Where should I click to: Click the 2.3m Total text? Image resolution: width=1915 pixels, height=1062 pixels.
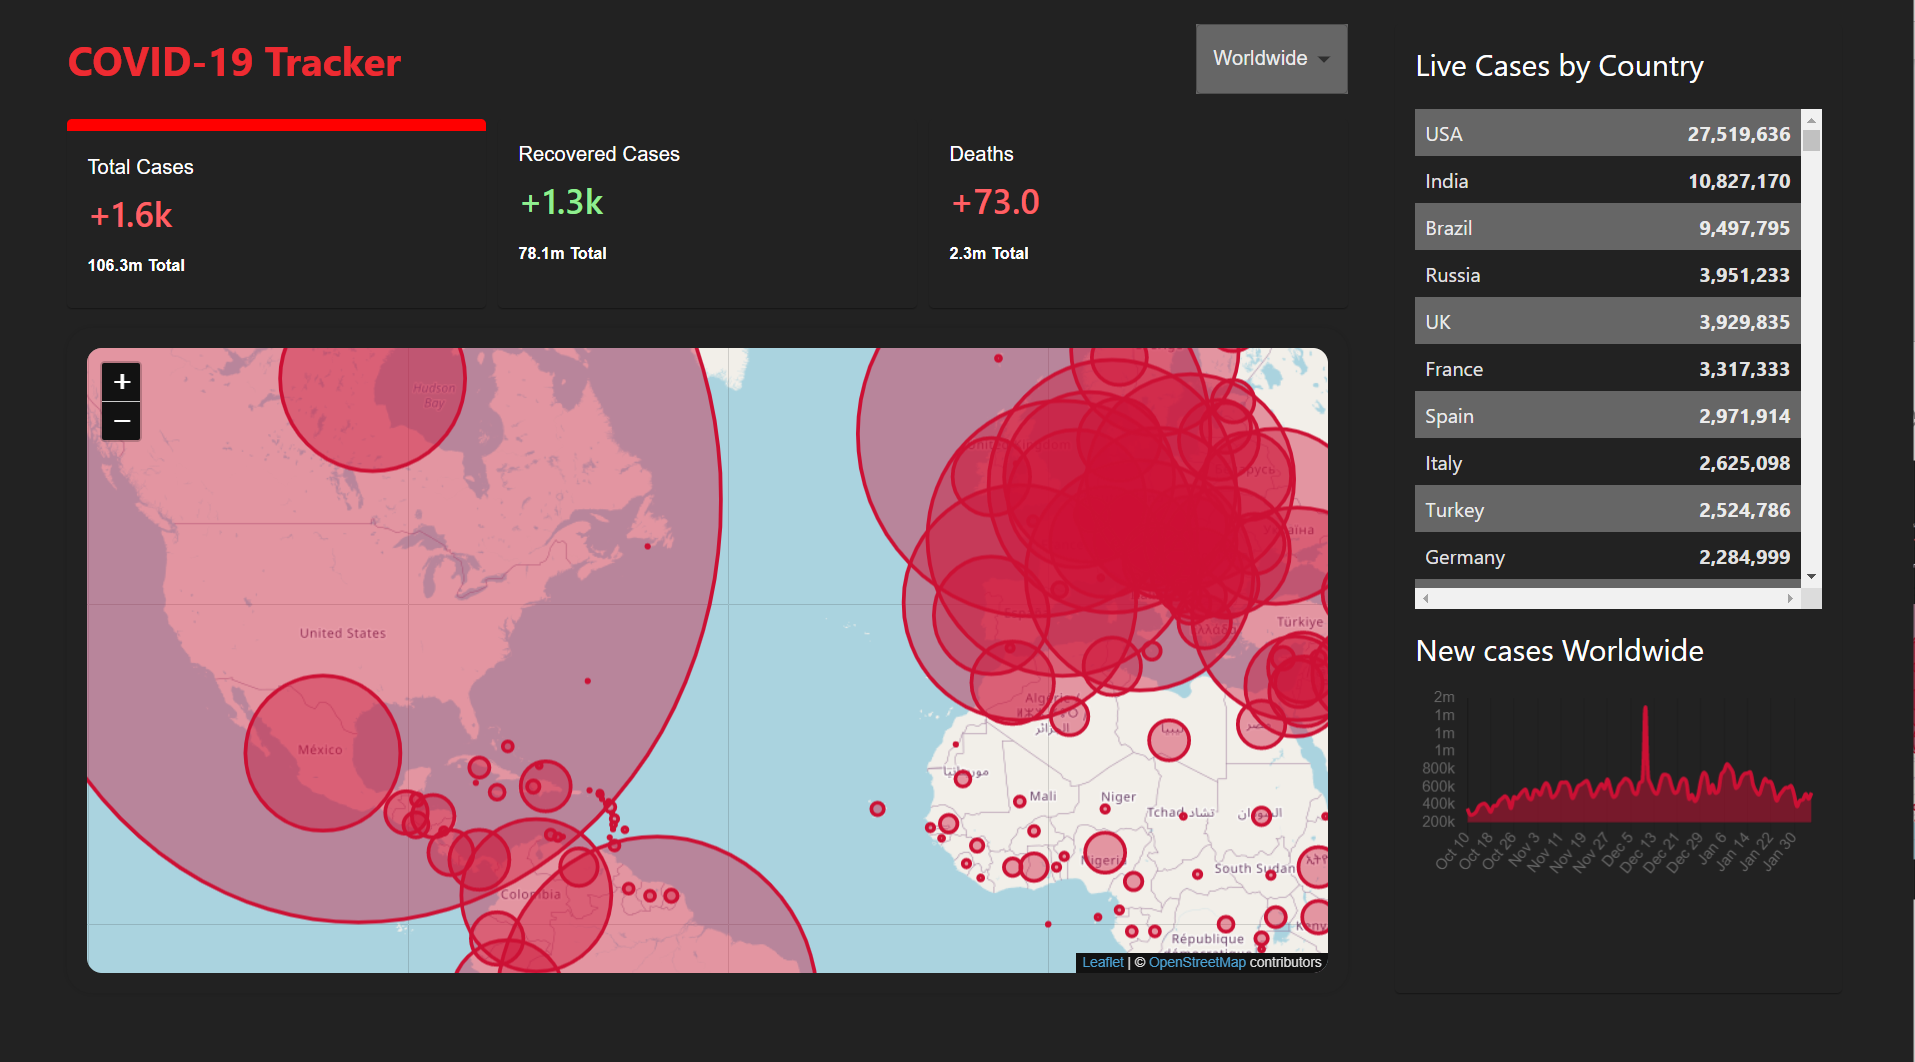point(988,253)
